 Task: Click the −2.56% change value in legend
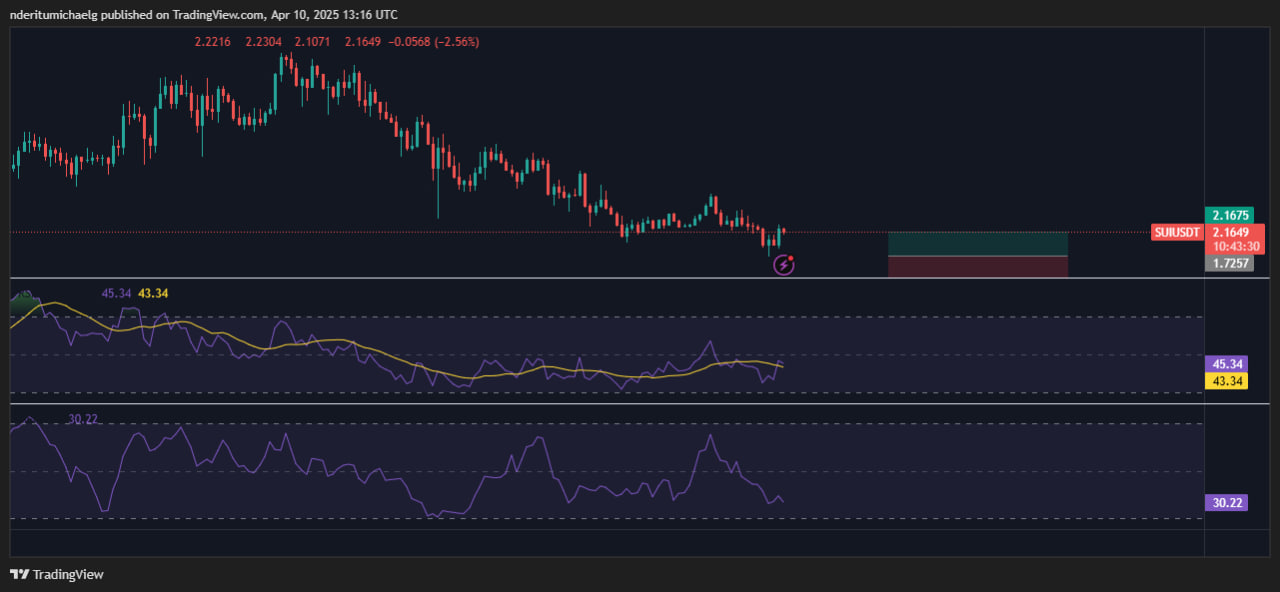coord(451,42)
